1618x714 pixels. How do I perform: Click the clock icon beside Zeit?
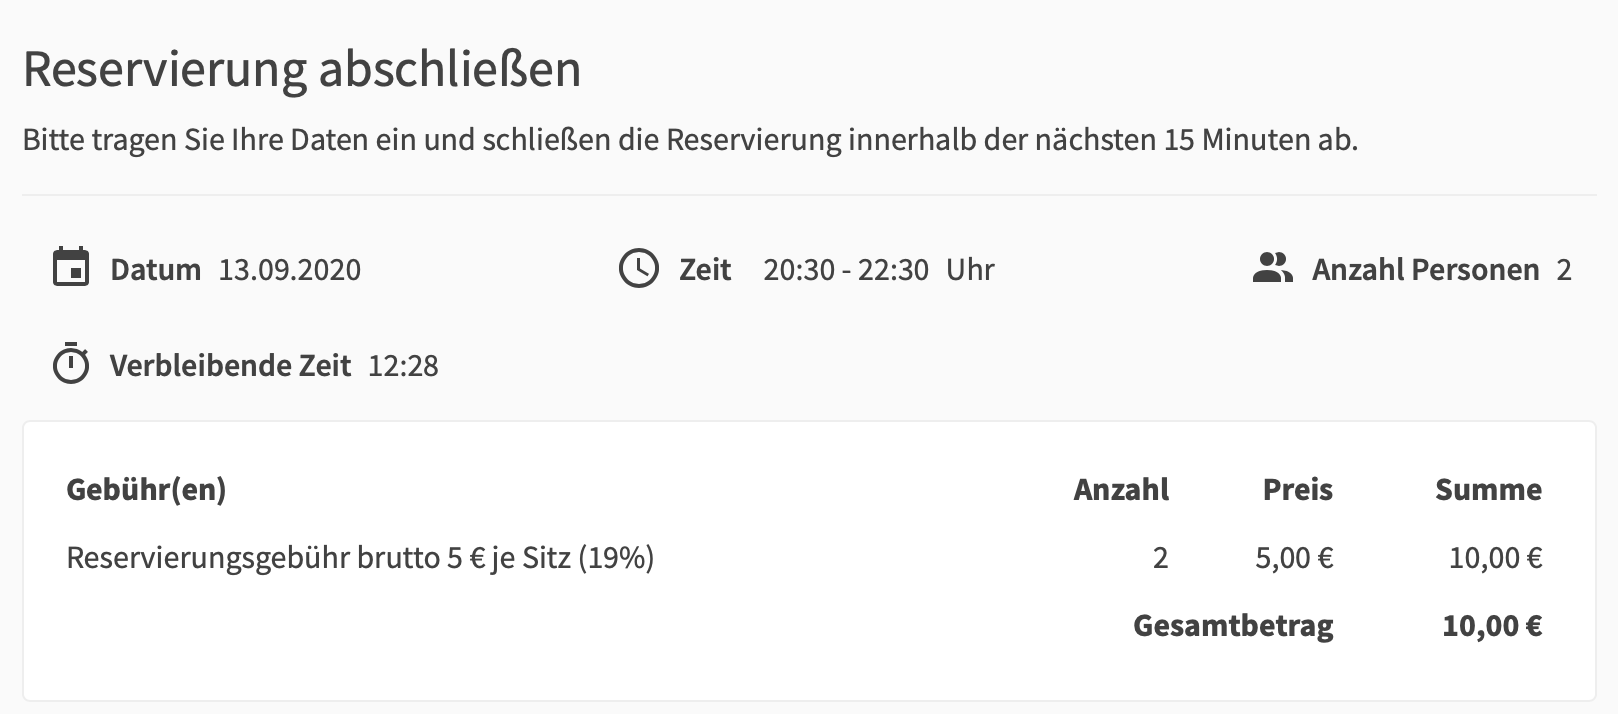pos(639,268)
